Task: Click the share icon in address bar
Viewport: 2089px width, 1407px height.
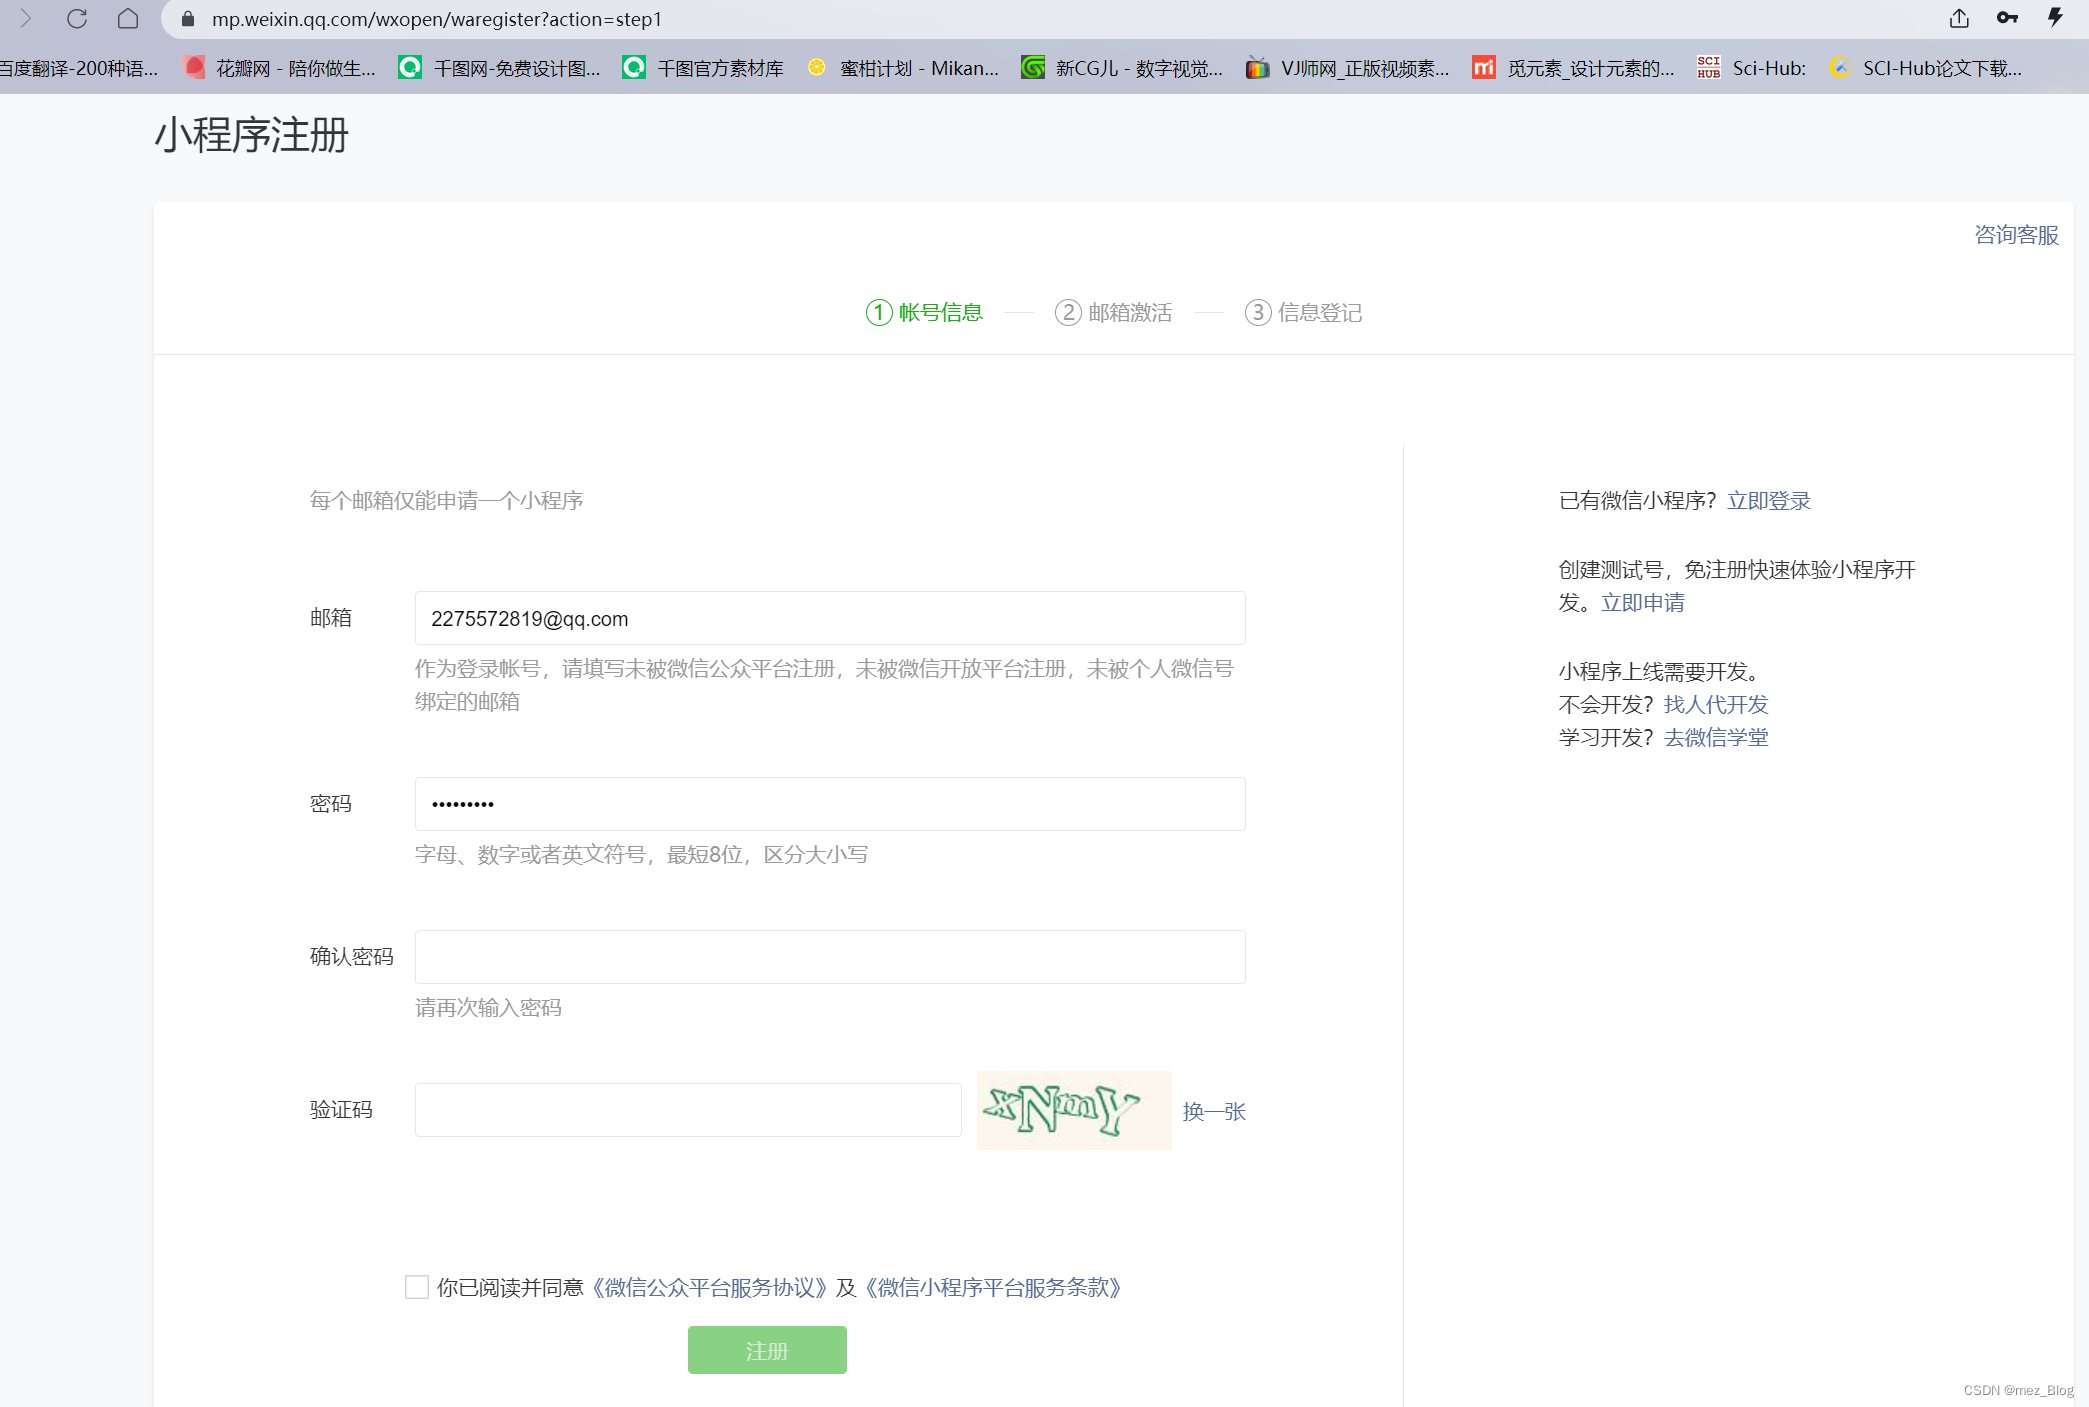Action: click(1959, 19)
